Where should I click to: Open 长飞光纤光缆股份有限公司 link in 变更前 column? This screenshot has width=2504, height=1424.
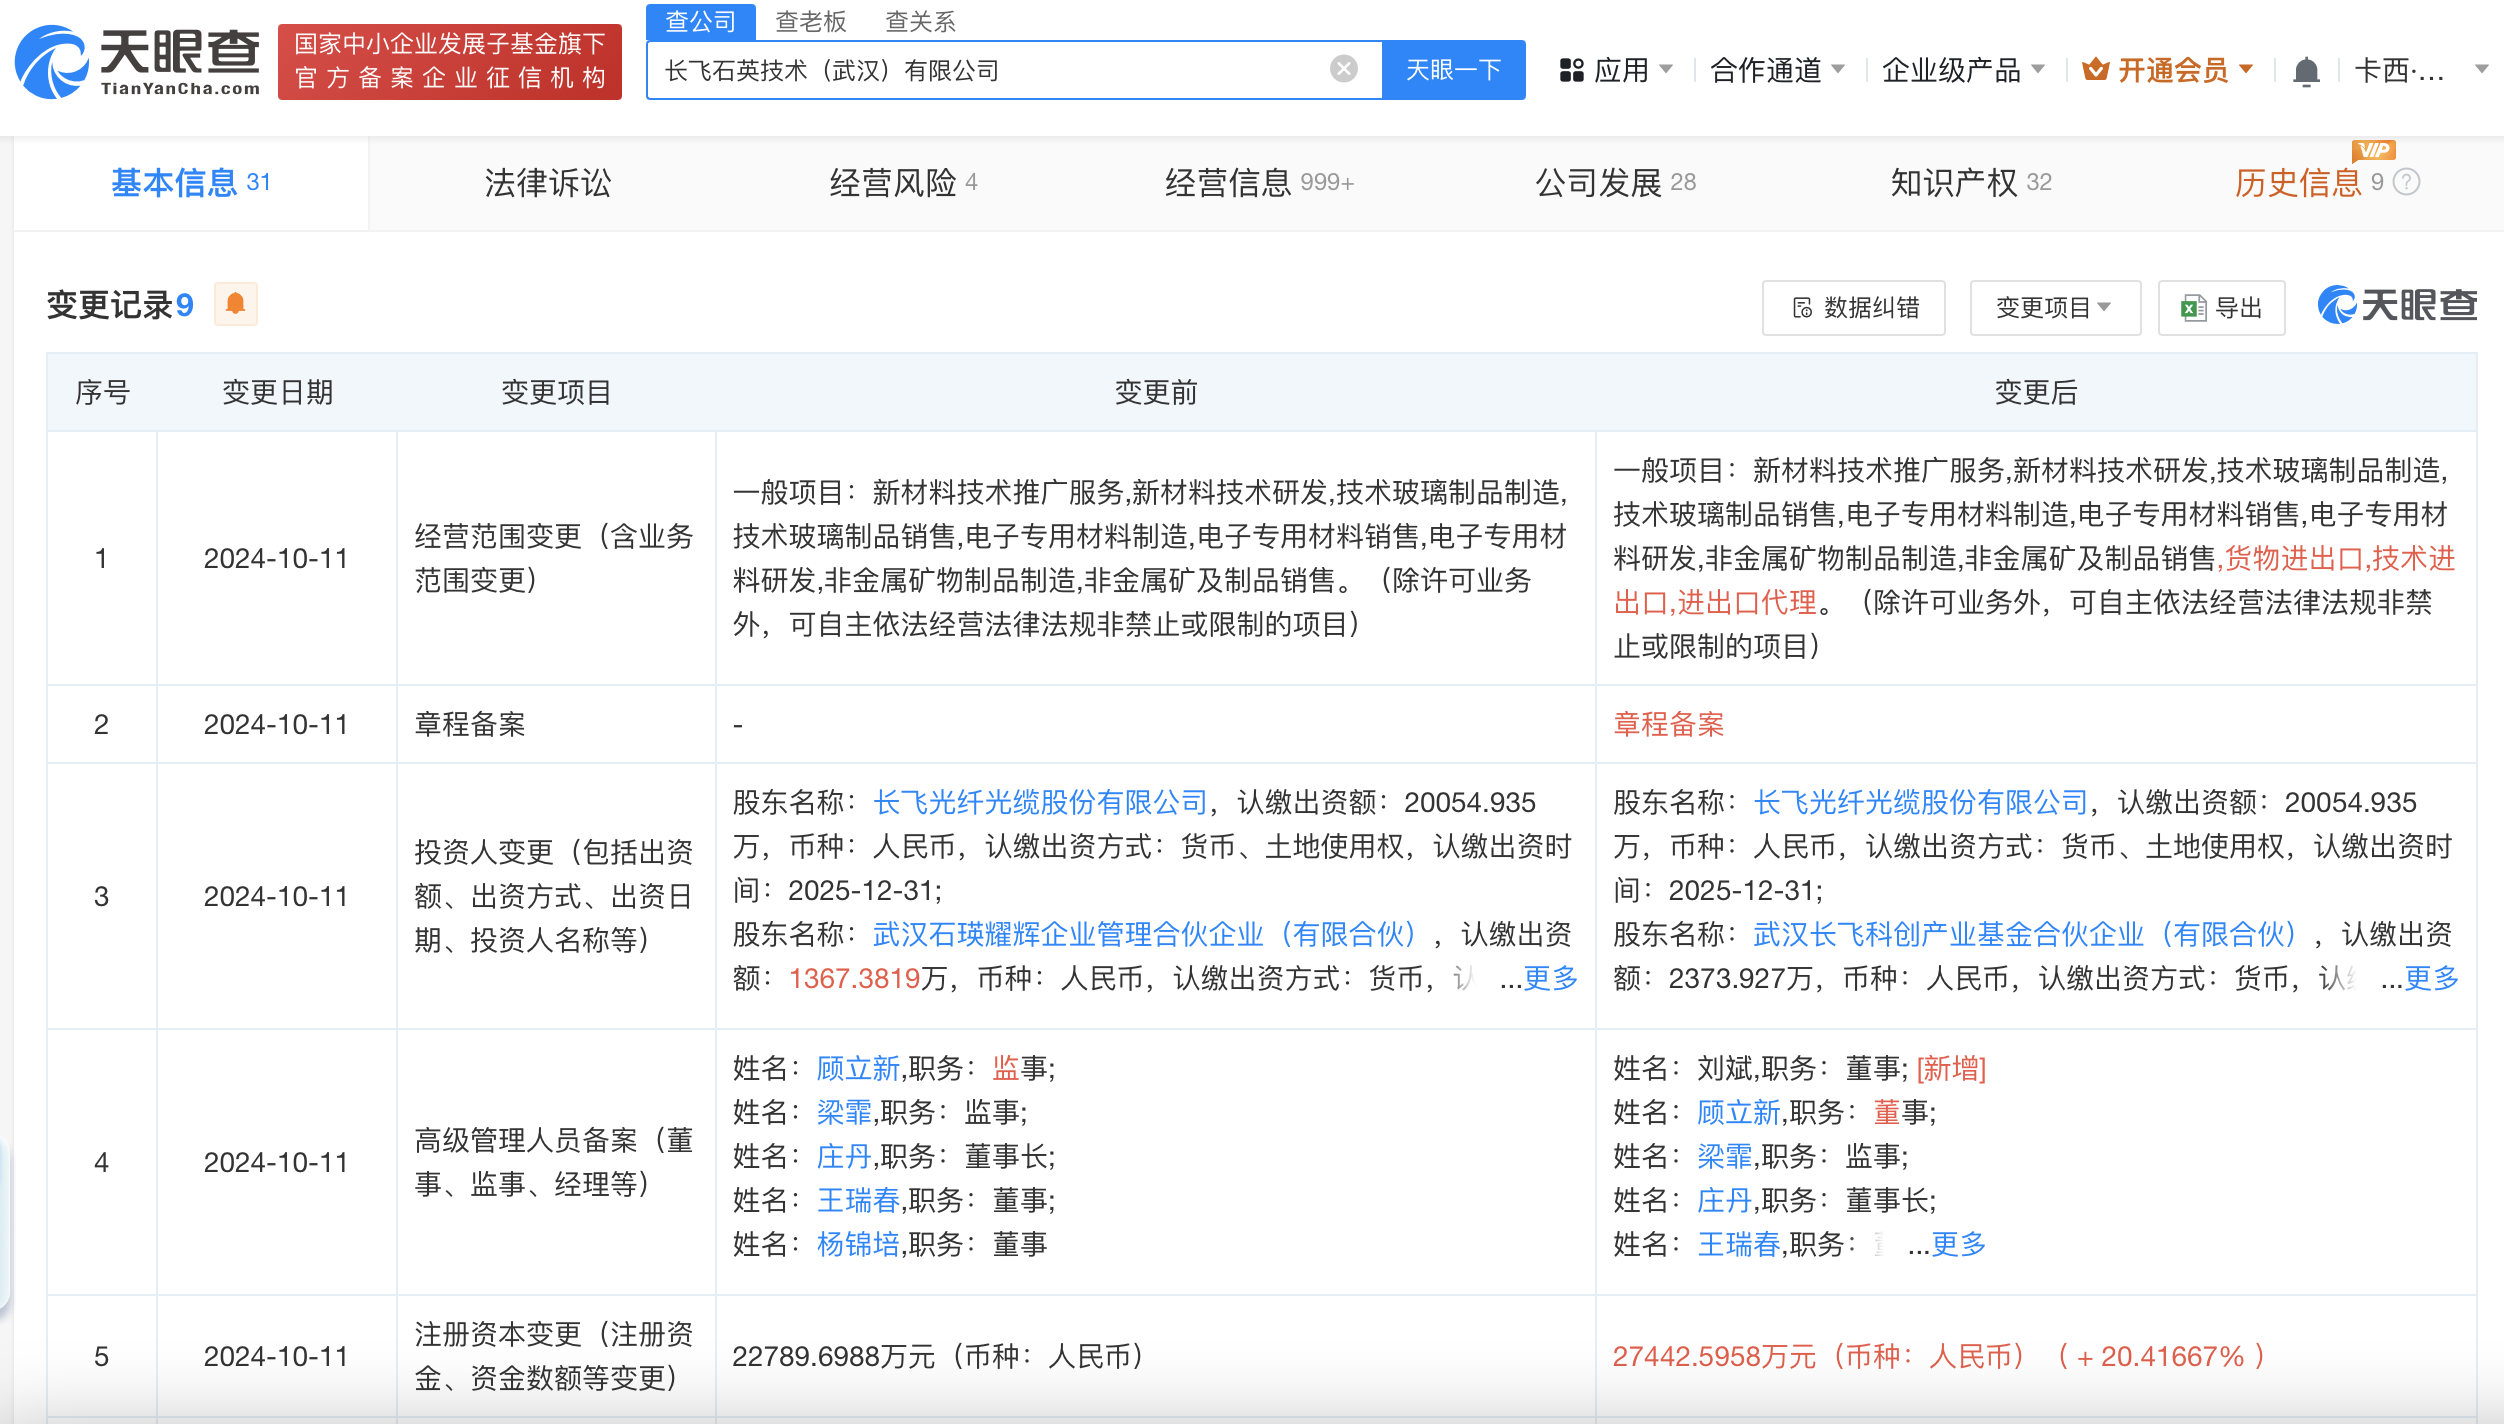click(1040, 802)
